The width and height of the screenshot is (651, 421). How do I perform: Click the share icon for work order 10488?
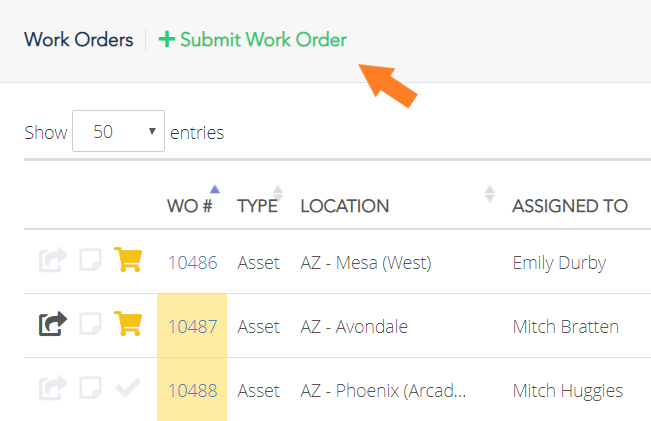53,388
